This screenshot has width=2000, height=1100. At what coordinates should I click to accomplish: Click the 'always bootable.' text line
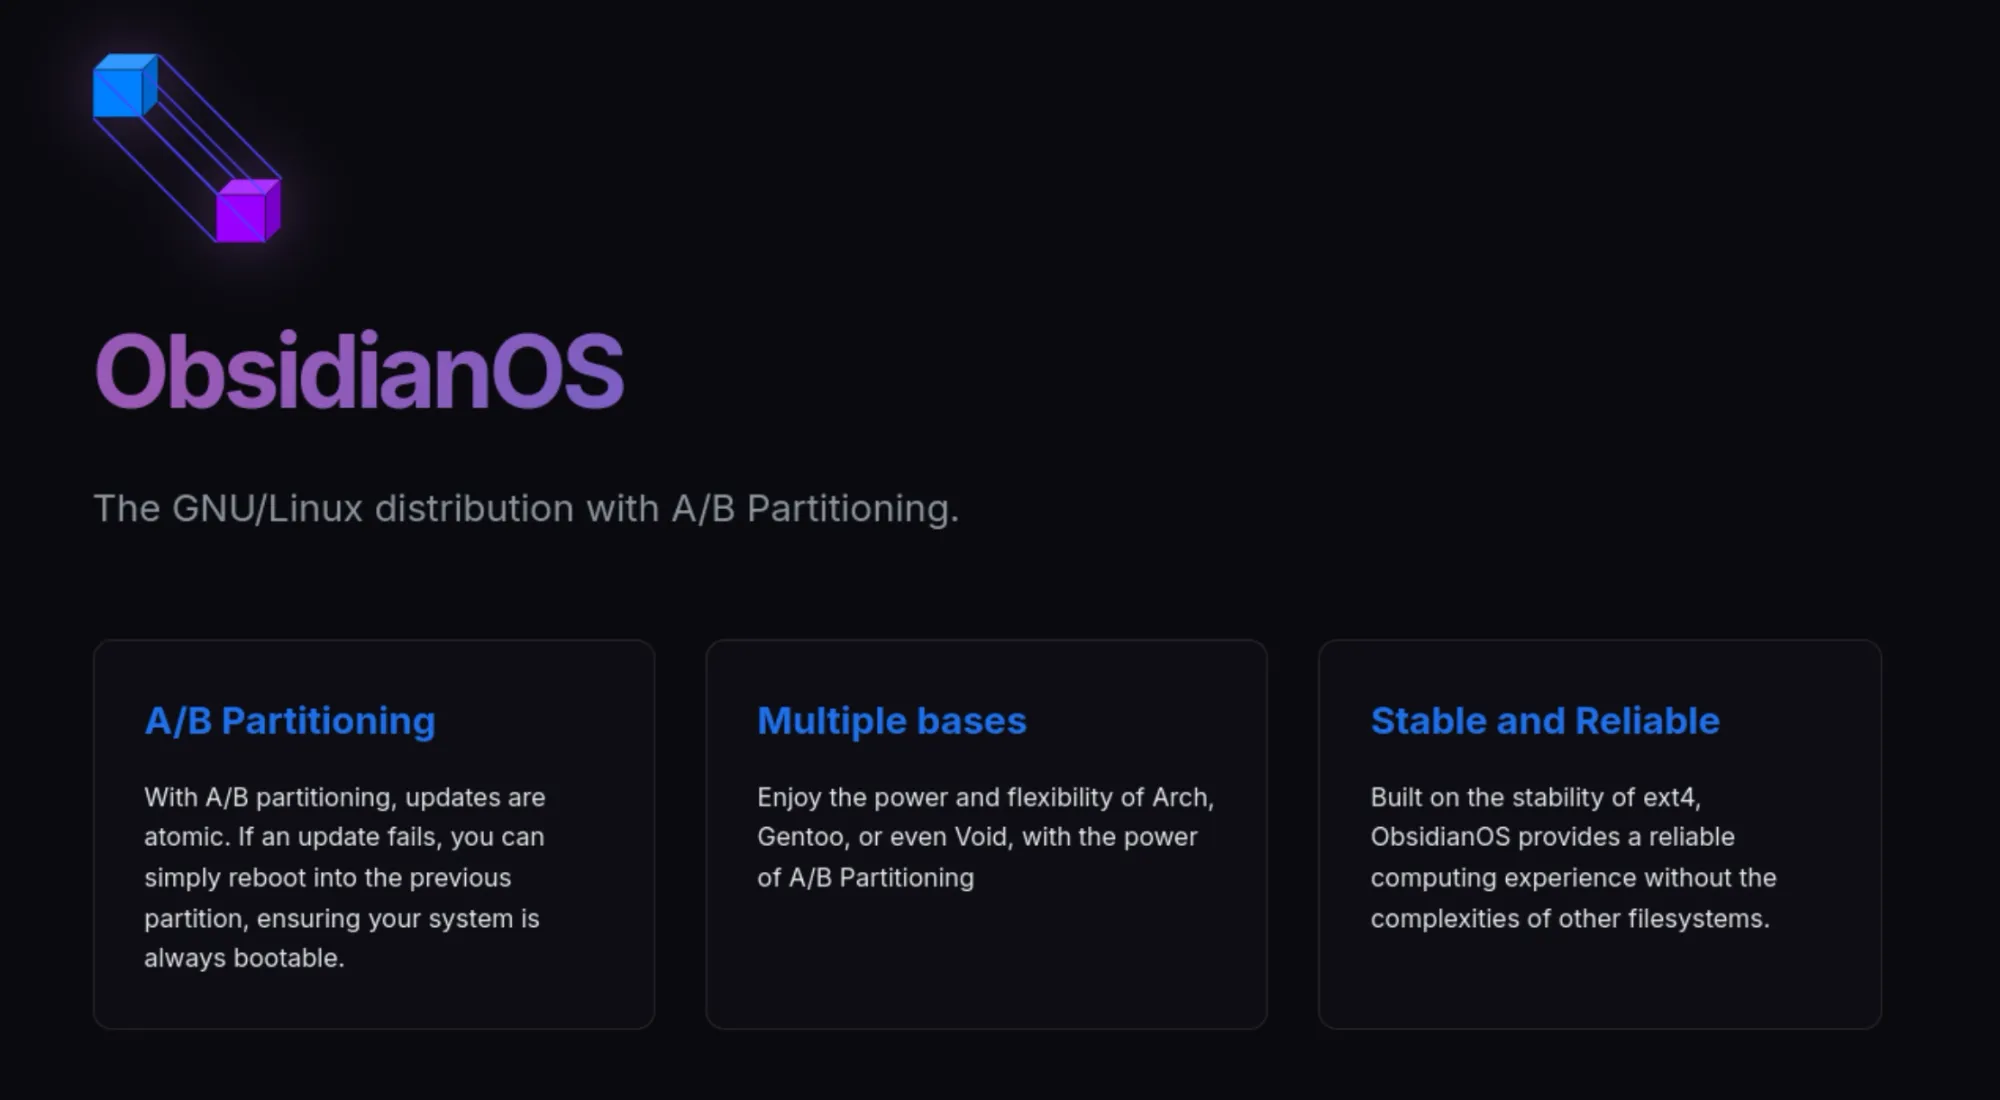tap(244, 958)
